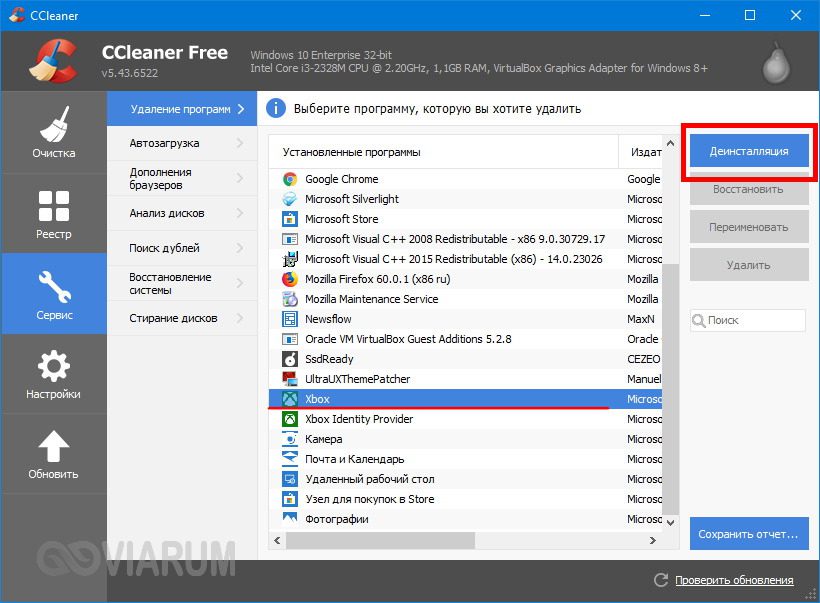The height and width of the screenshot is (603, 820).
Task: Click the blue info icon
Action: pos(276,109)
